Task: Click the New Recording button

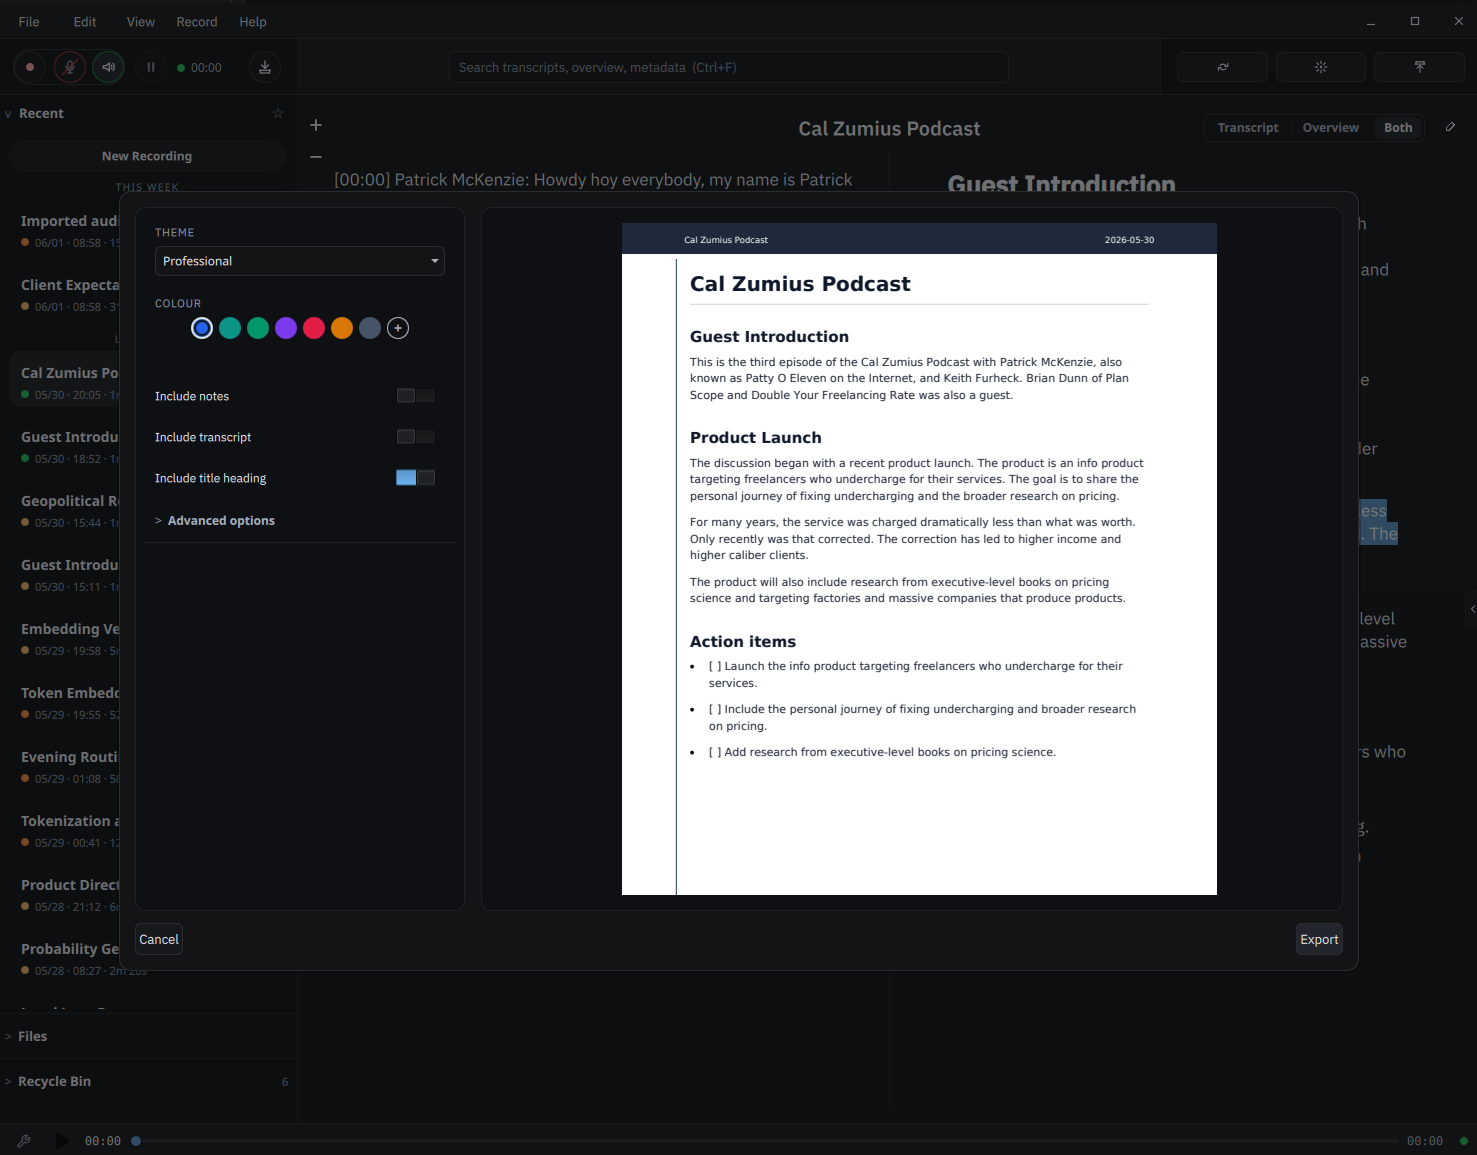Action: pyautogui.click(x=147, y=156)
